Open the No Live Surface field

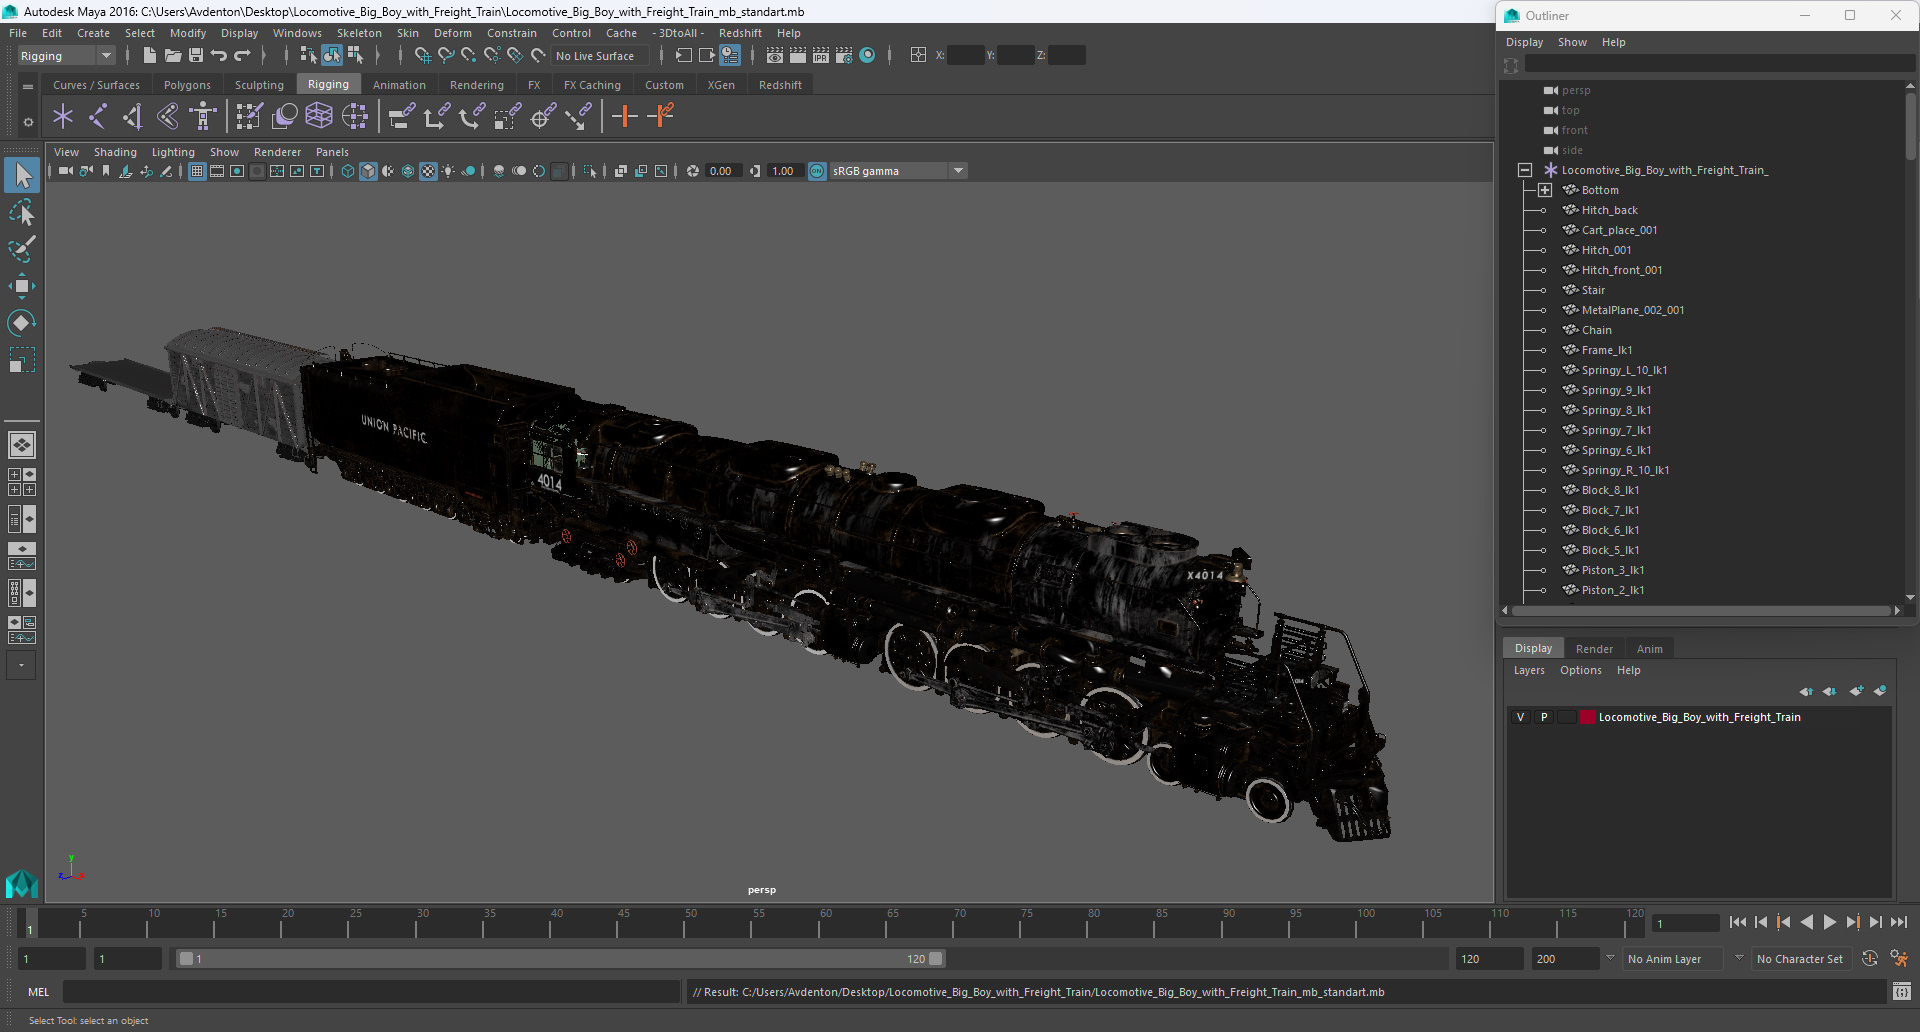601,56
